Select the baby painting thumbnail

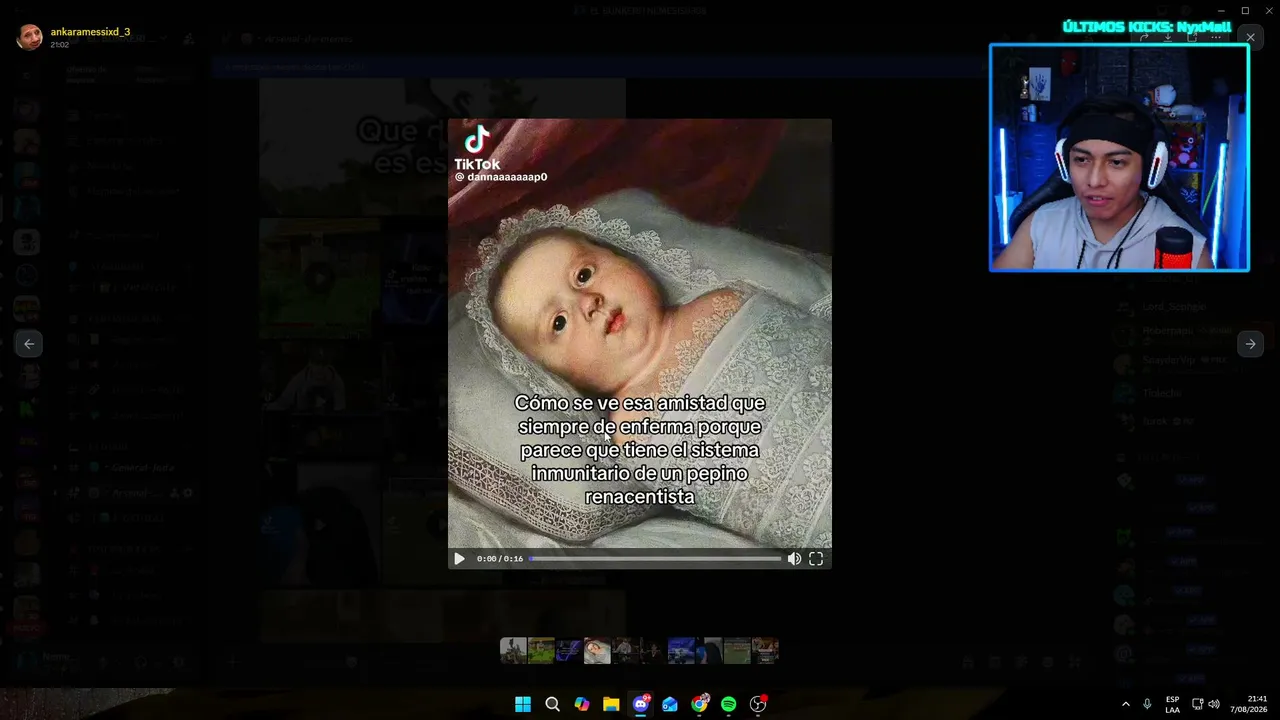[x=597, y=651]
